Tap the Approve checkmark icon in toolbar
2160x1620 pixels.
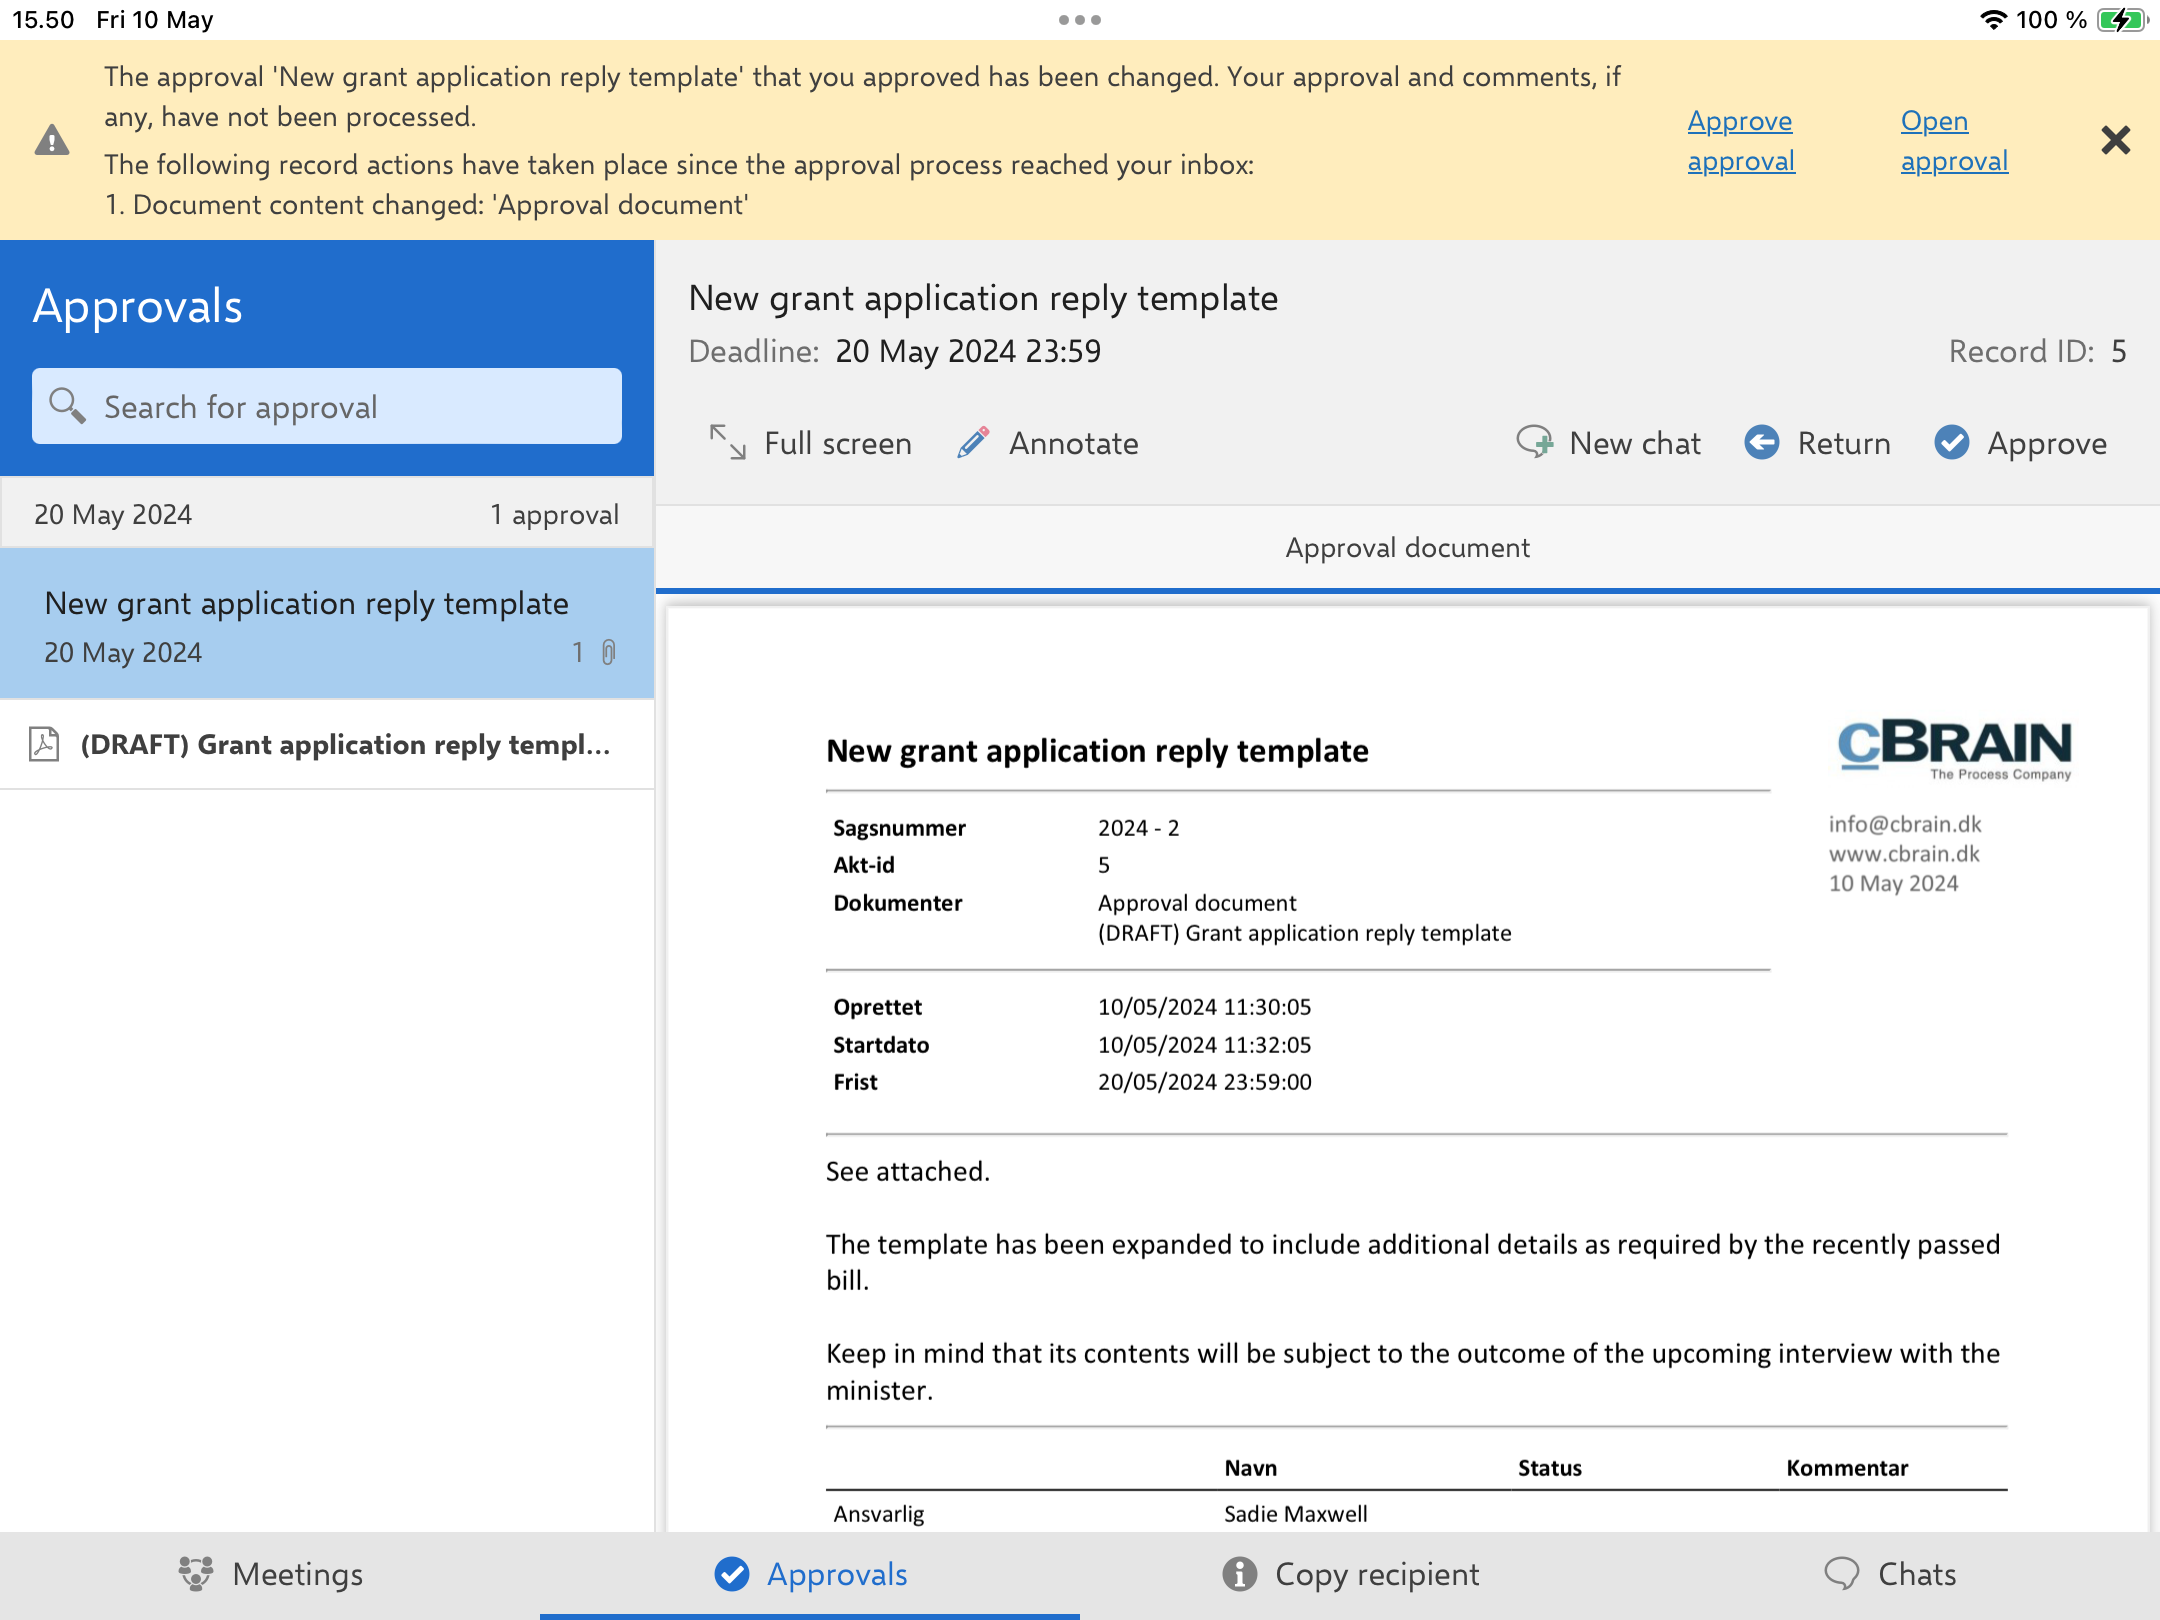point(1952,442)
